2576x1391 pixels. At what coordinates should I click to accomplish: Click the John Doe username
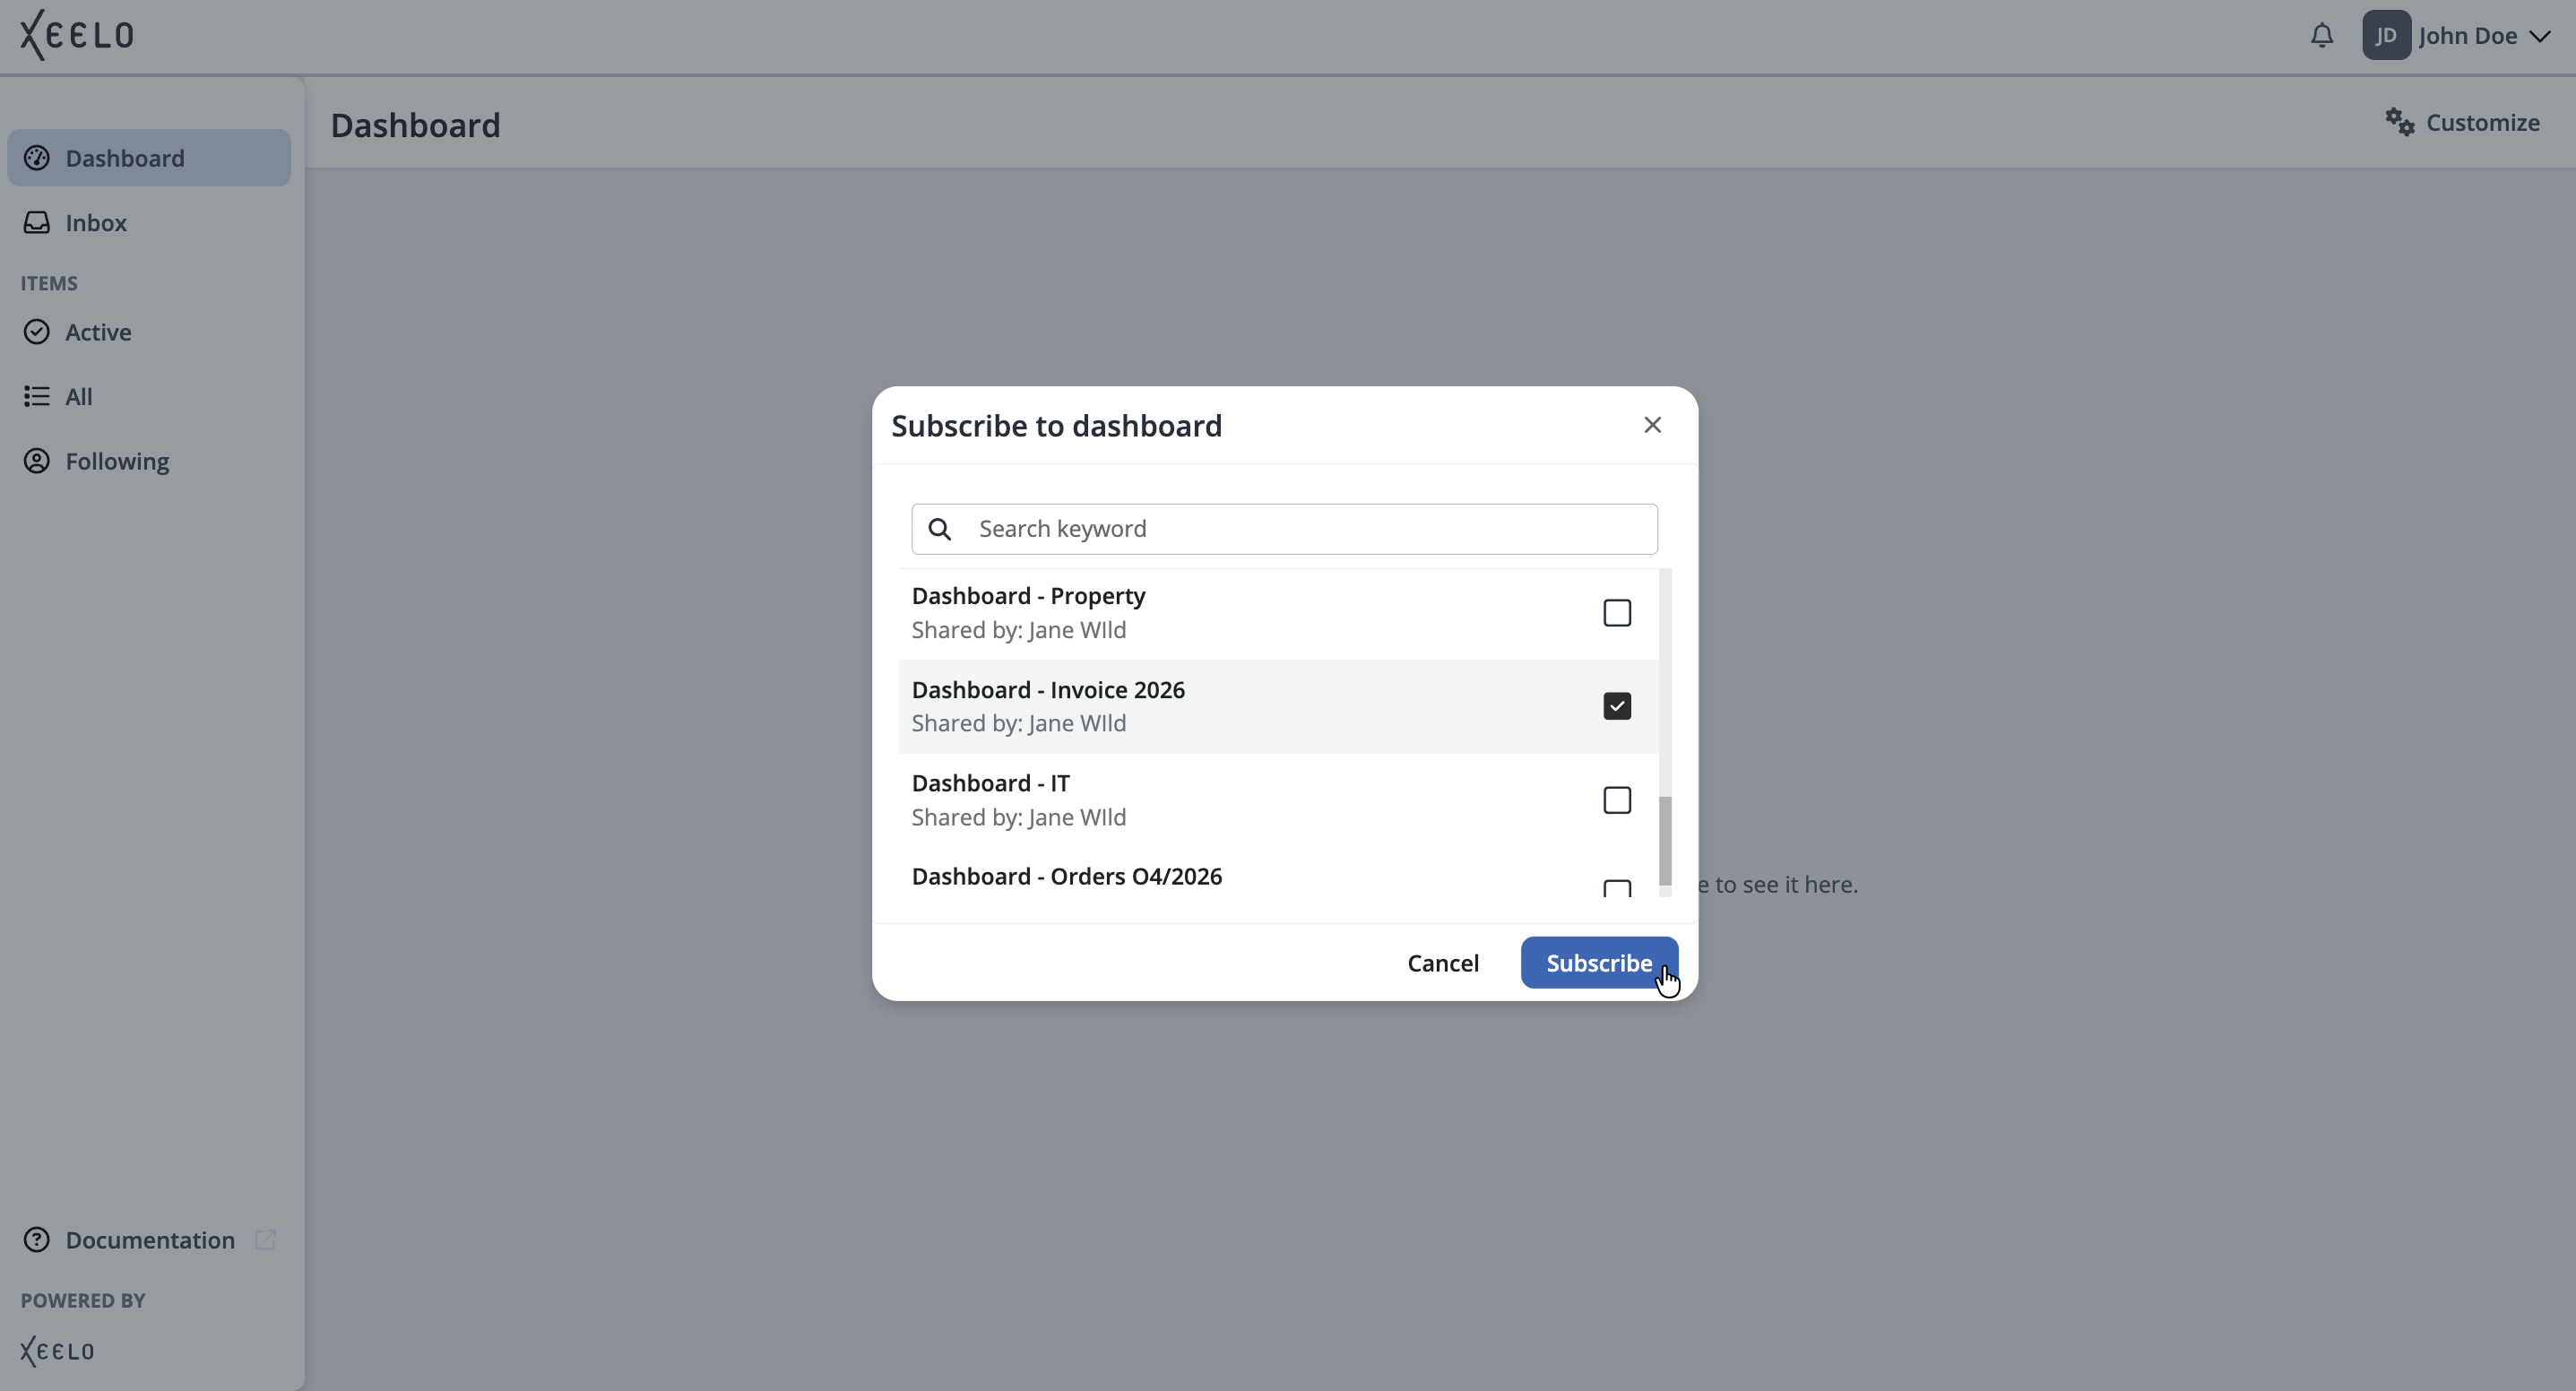tap(2467, 36)
